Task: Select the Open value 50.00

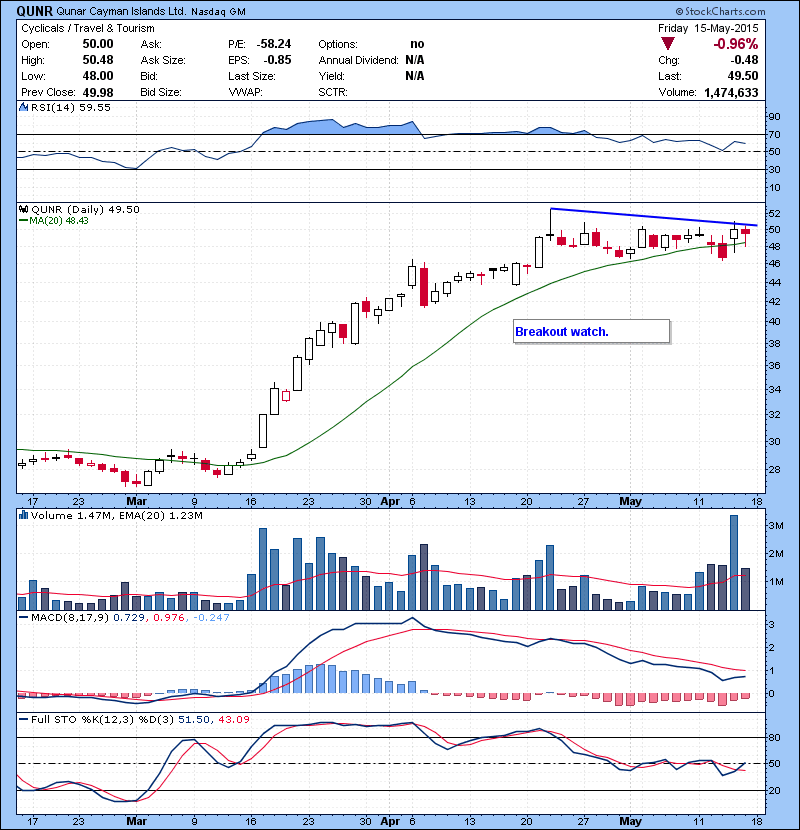Action: (x=98, y=44)
